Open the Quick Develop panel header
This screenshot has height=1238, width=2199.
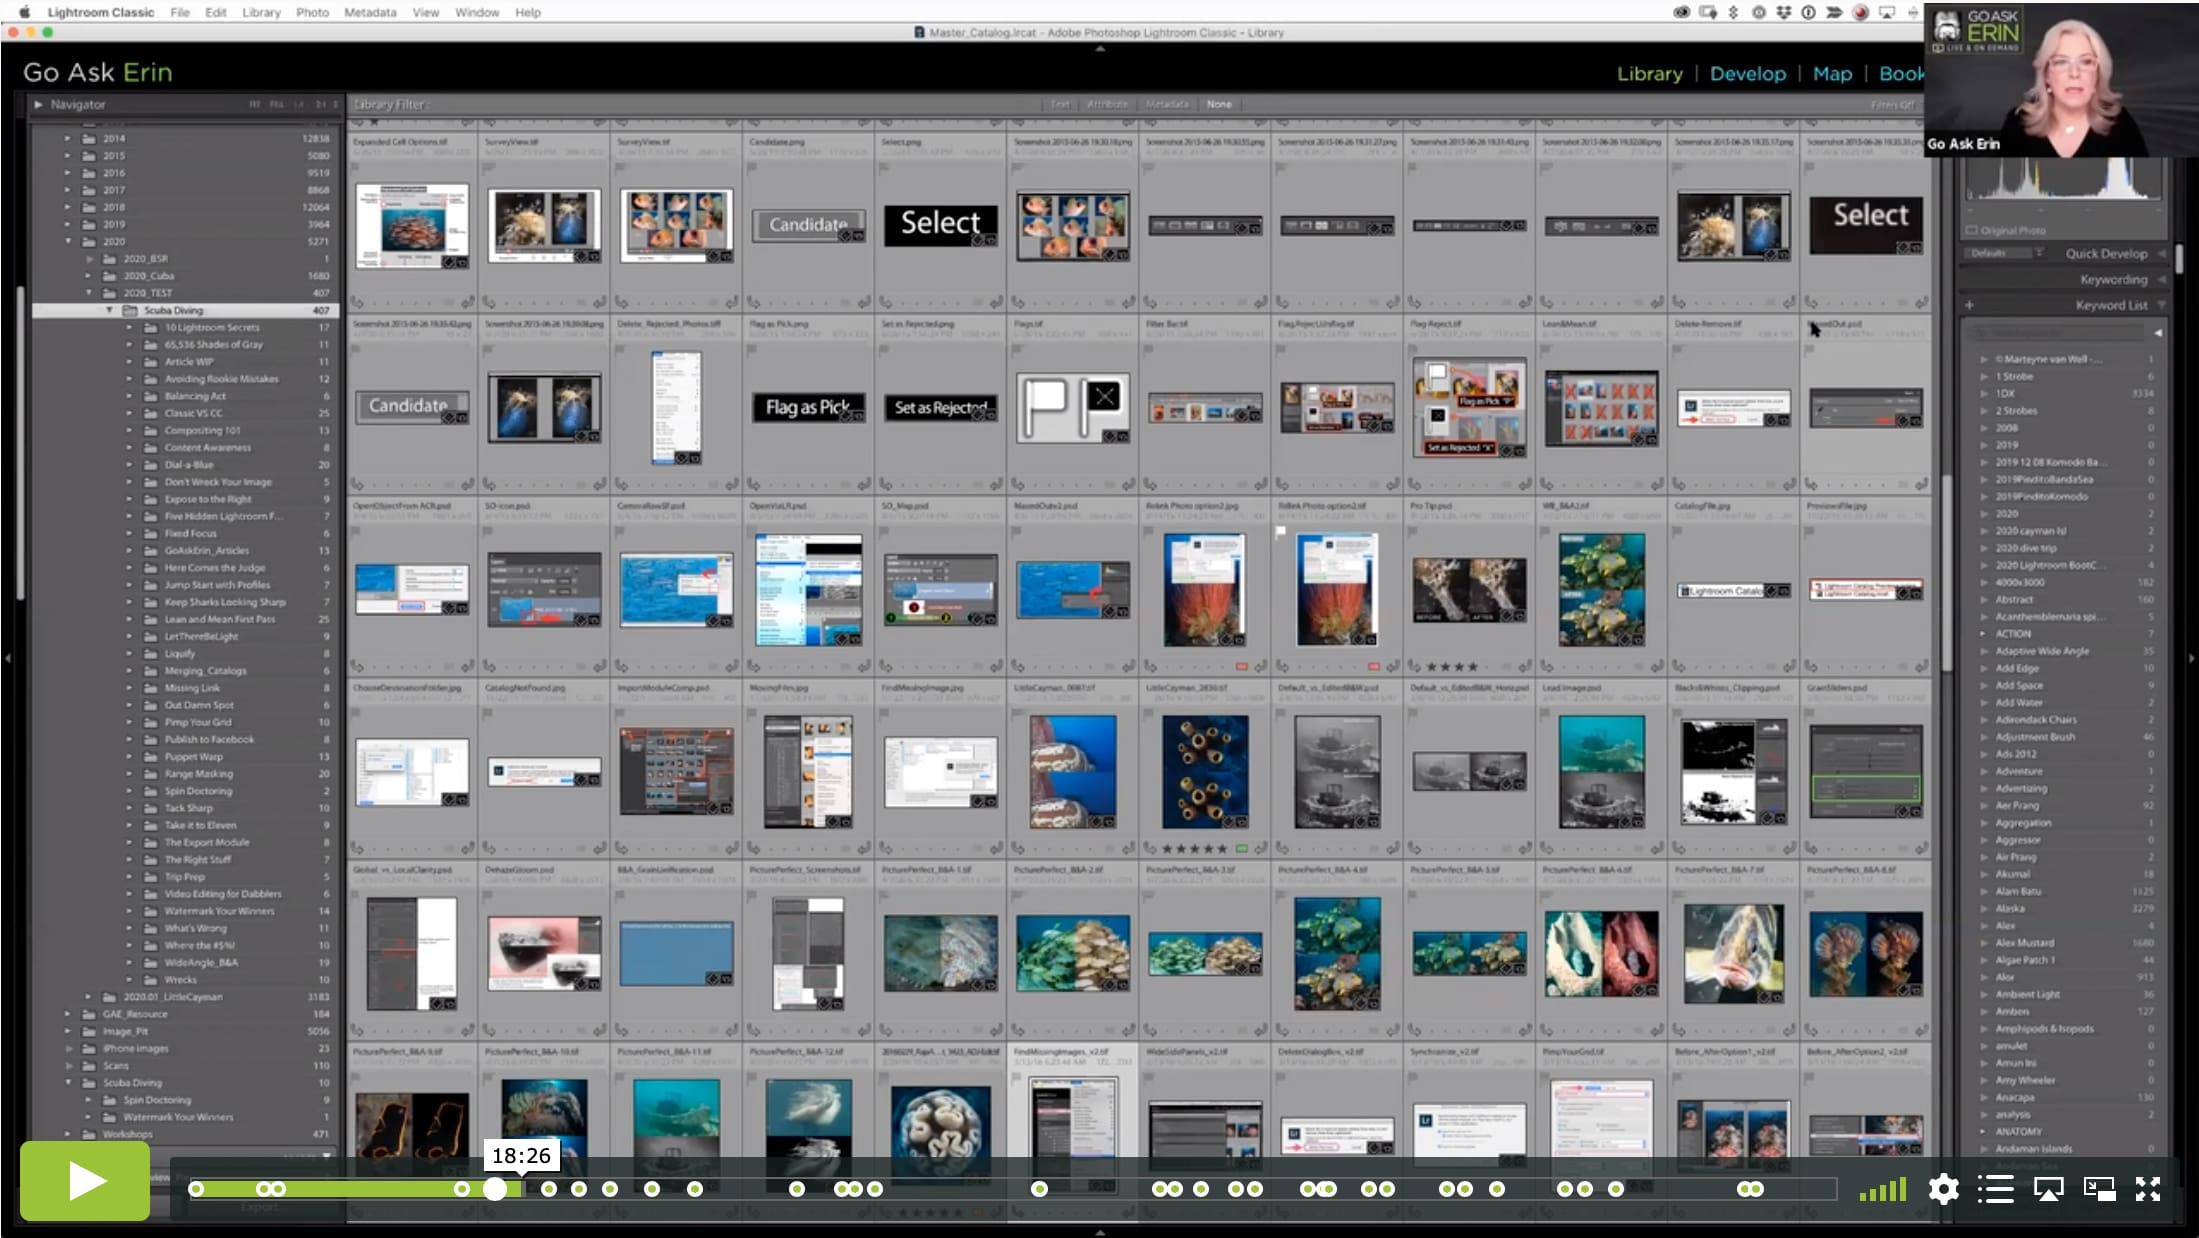(2106, 254)
